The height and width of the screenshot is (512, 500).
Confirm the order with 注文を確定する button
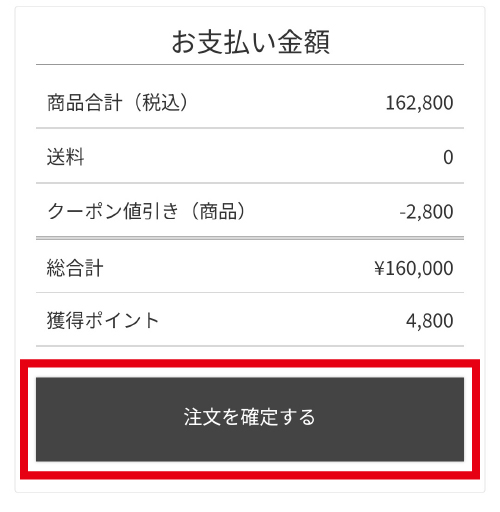(250, 419)
